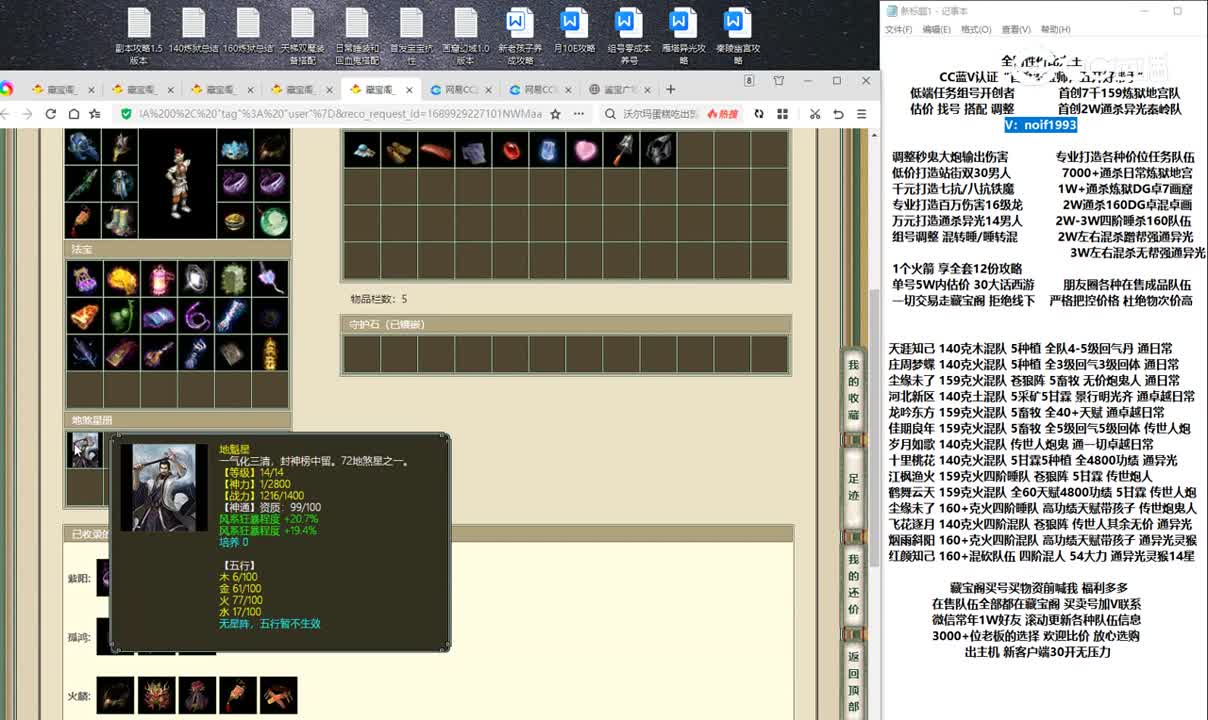This screenshot has height=720, width=1208.
Task: Click 物品栏数：5 label
Action: [x=379, y=299]
